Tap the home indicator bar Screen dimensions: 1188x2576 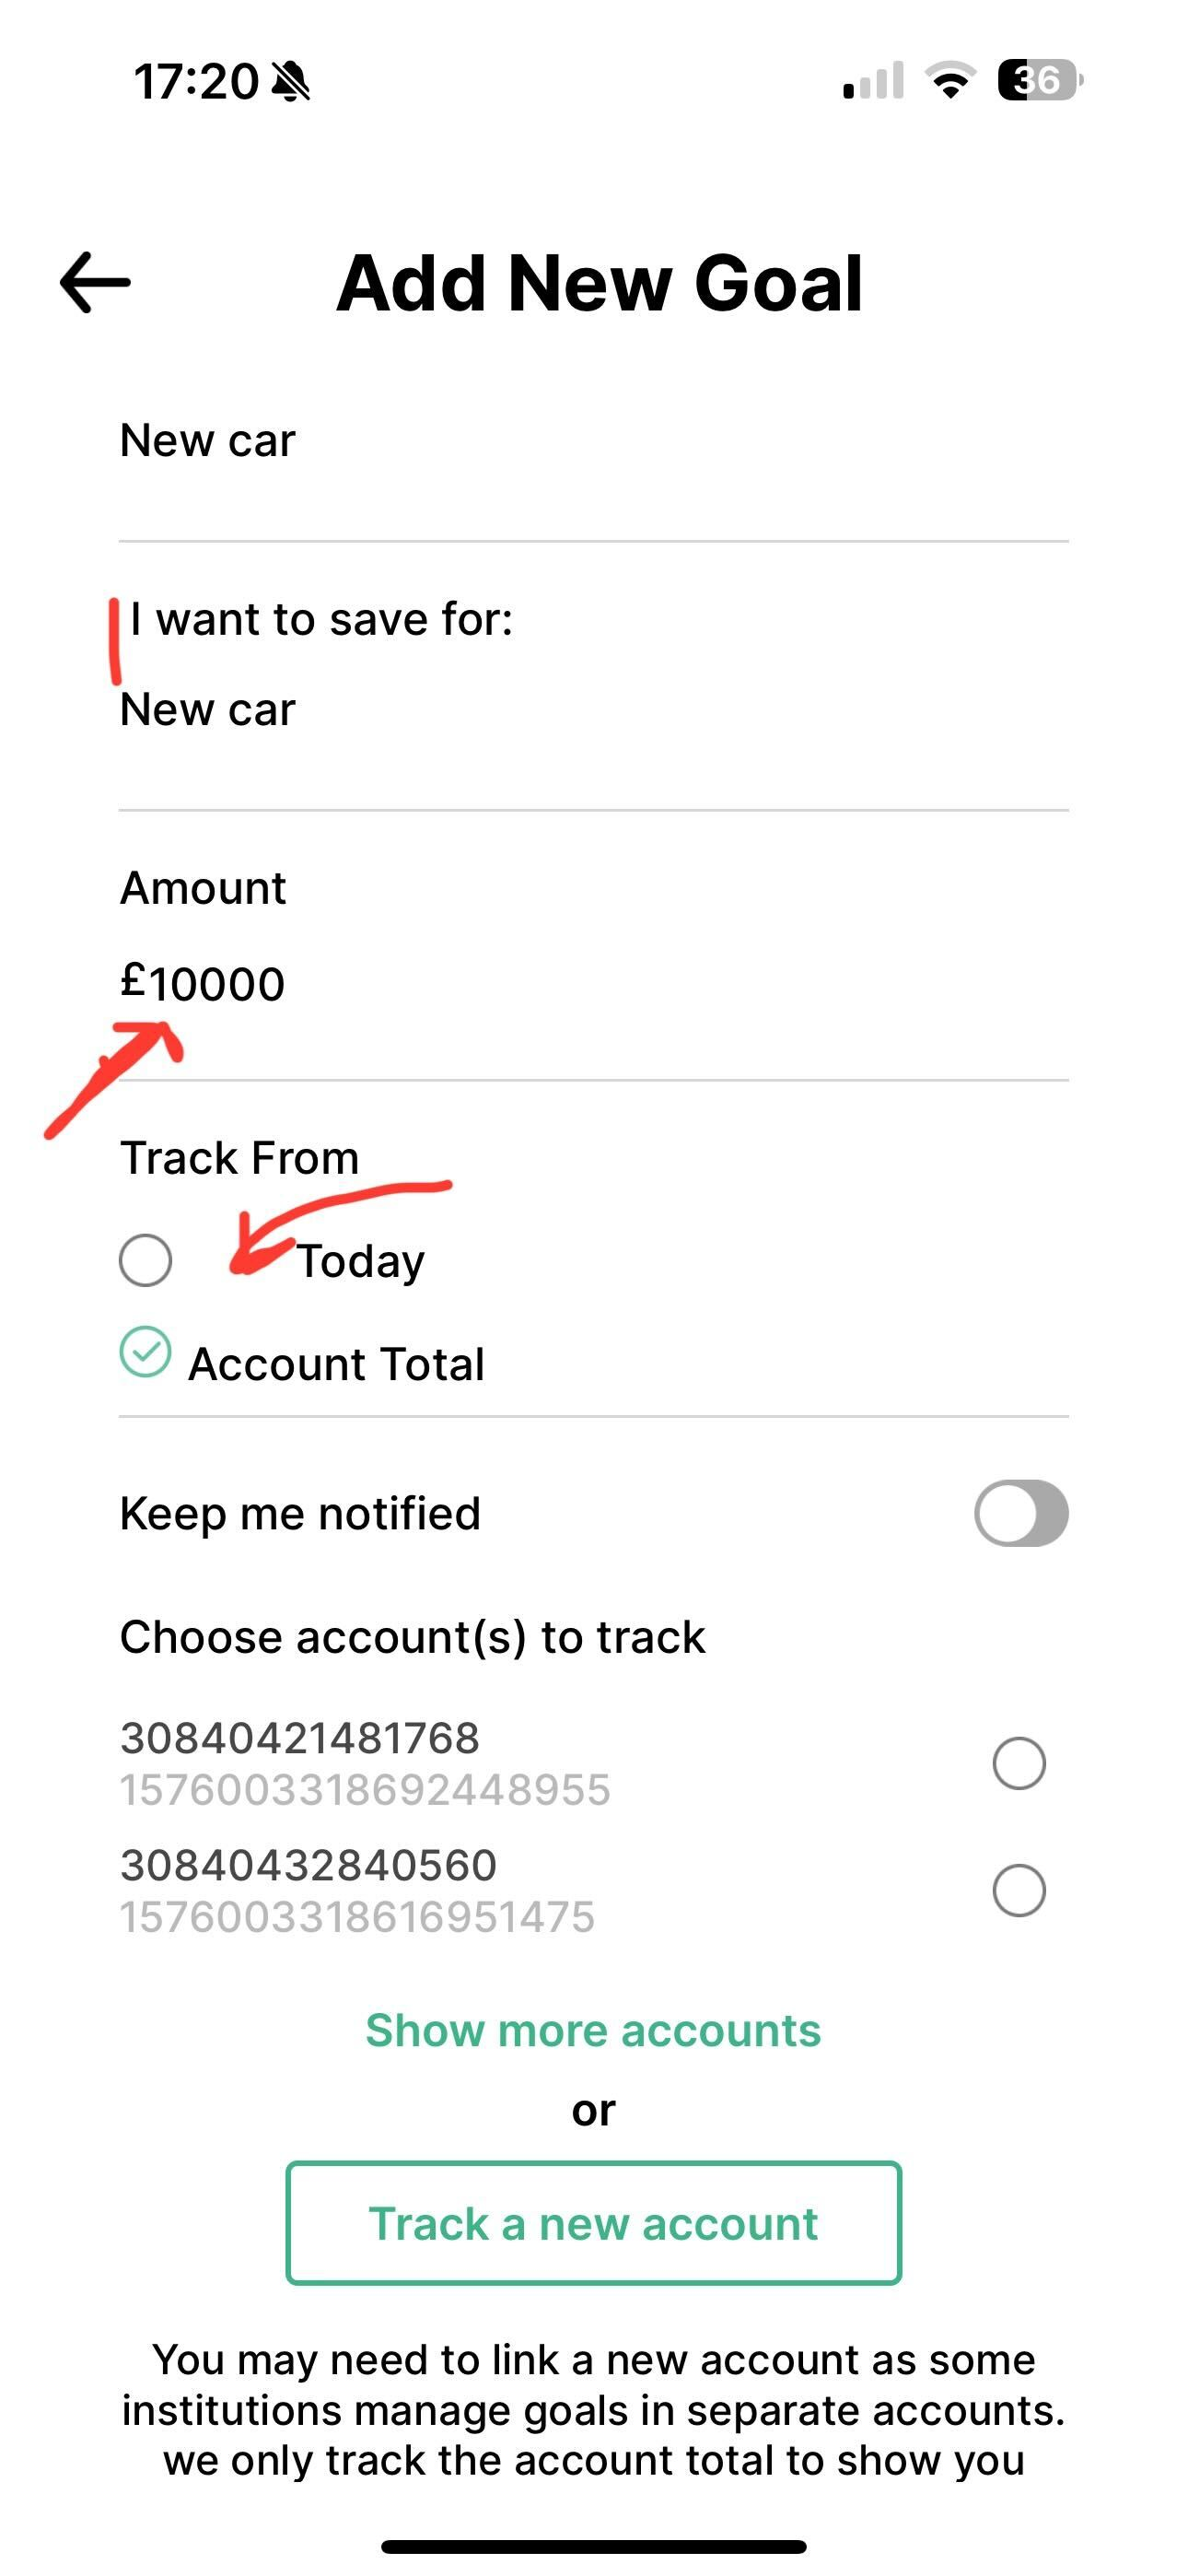pyautogui.click(x=593, y=2546)
